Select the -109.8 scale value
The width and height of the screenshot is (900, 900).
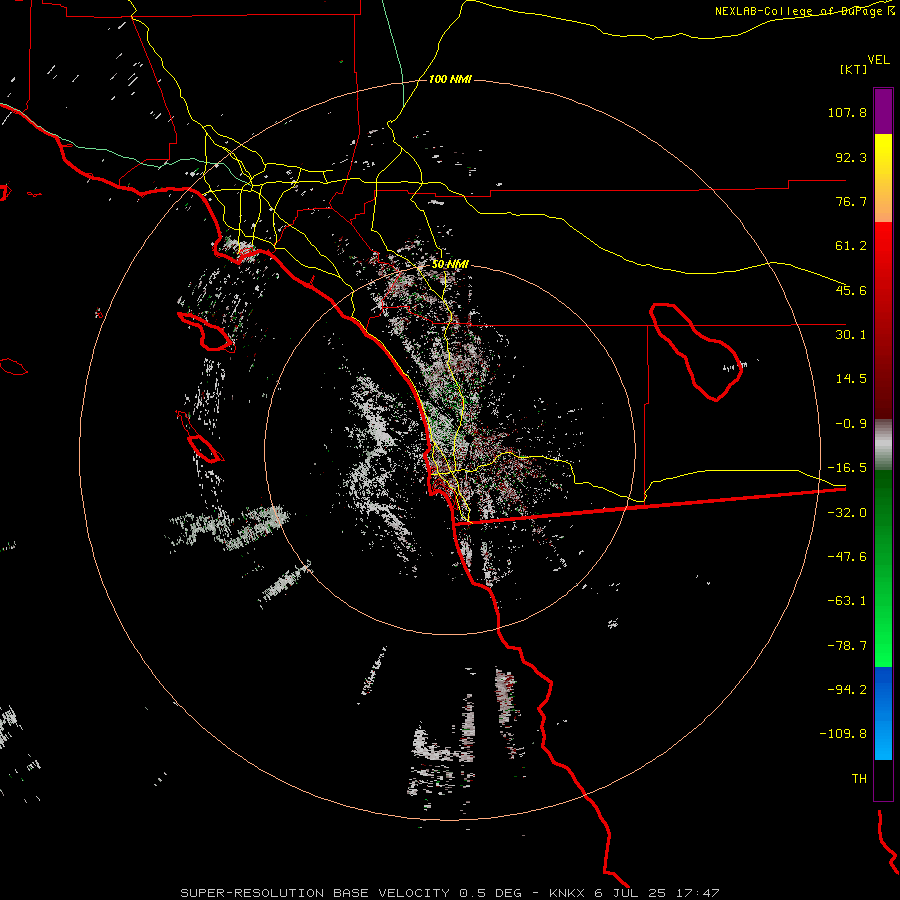pos(843,734)
